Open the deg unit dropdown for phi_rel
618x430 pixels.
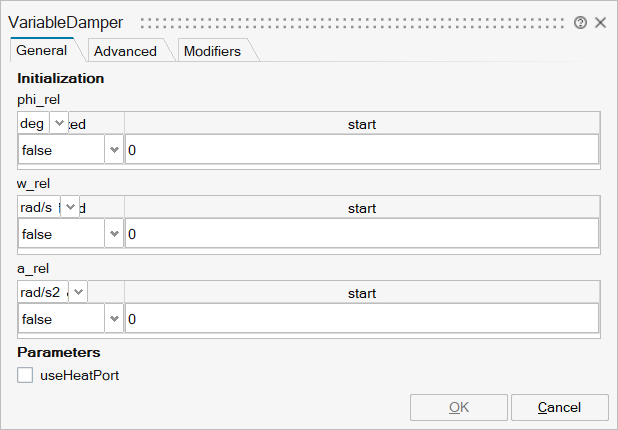58,123
